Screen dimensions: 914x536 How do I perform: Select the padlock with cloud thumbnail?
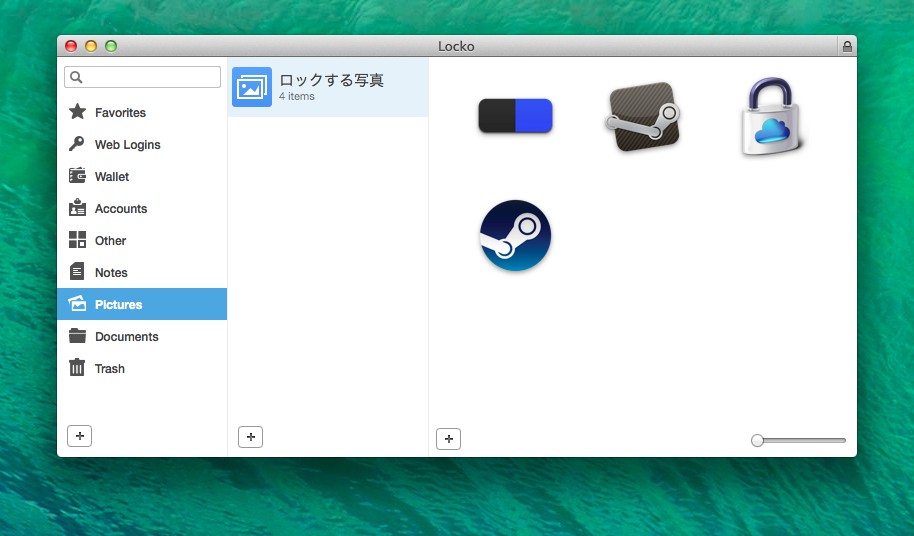pyautogui.click(x=771, y=117)
